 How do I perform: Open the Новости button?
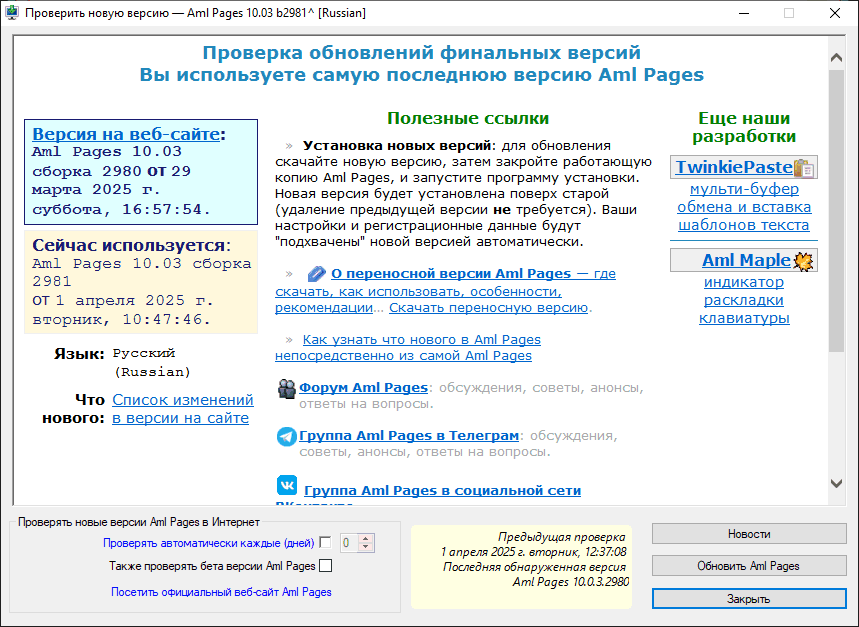(x=749, y=534)
